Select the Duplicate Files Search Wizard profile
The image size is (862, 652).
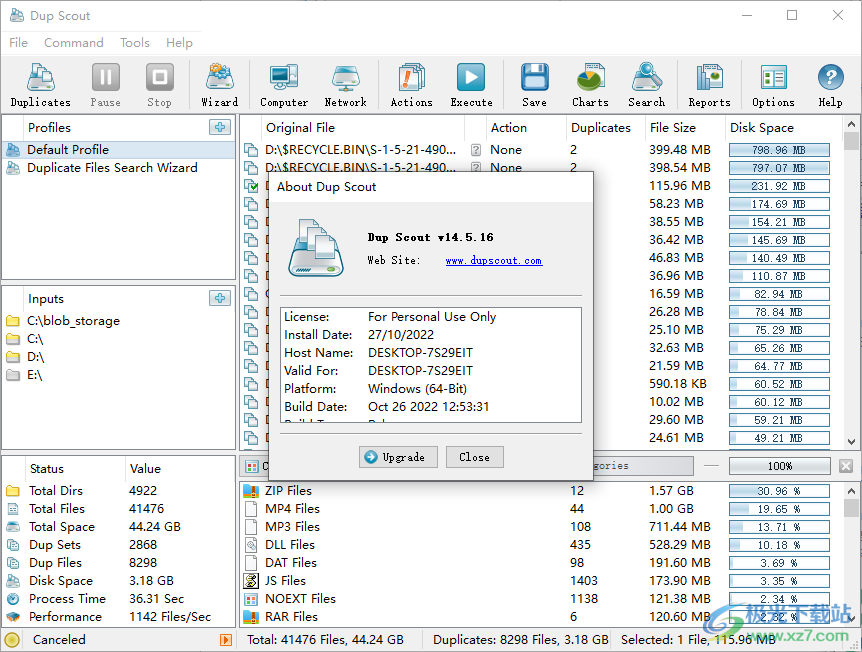tap(112, 168)
